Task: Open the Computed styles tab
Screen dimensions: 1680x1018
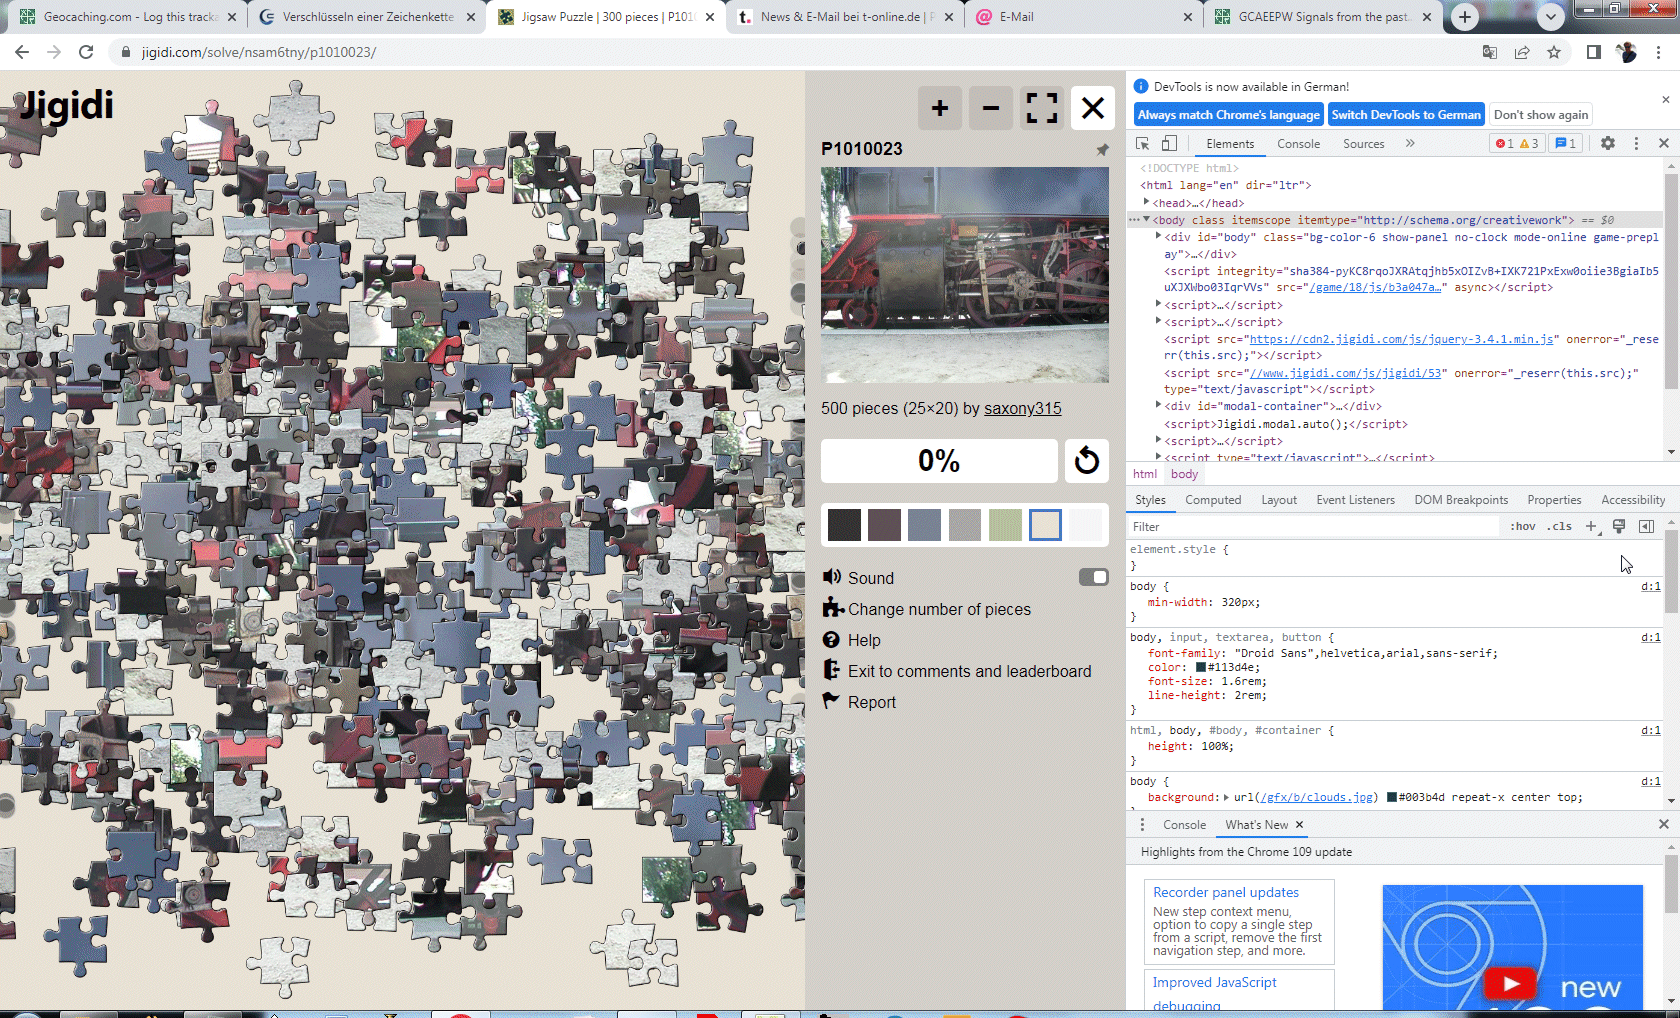Action: (x=1213, y=500)
